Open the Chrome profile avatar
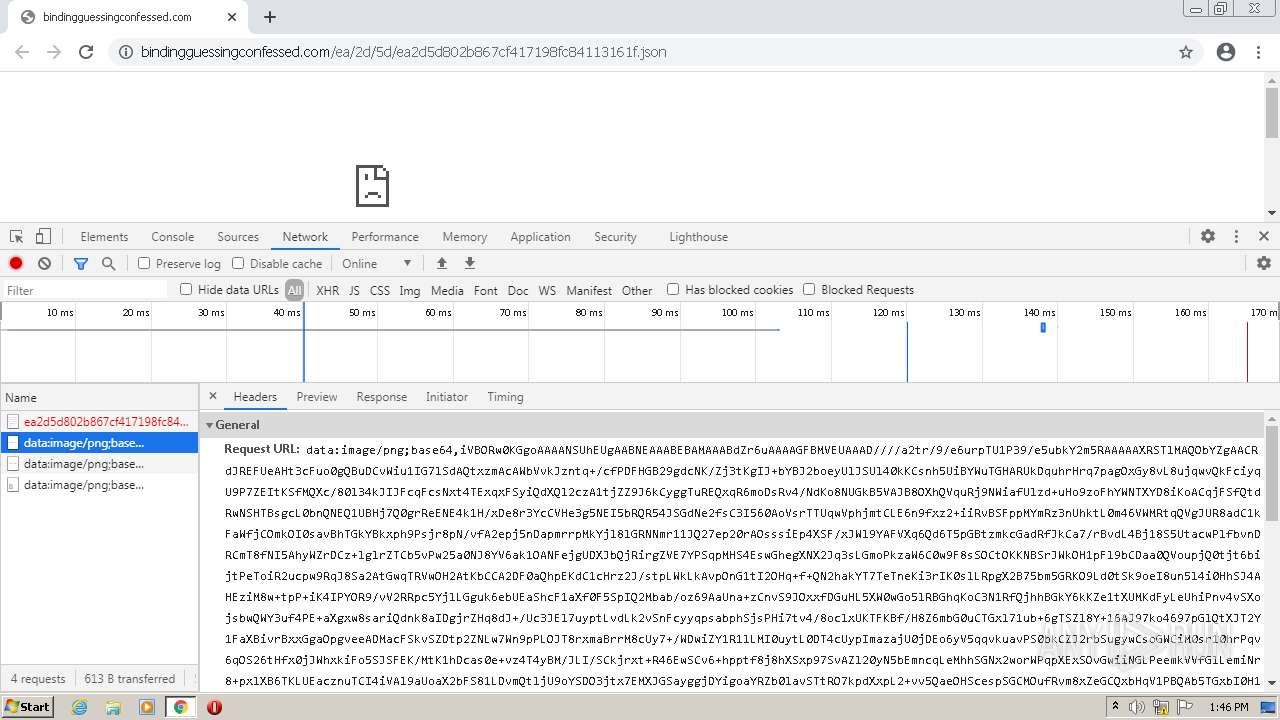 (1226, 52)
